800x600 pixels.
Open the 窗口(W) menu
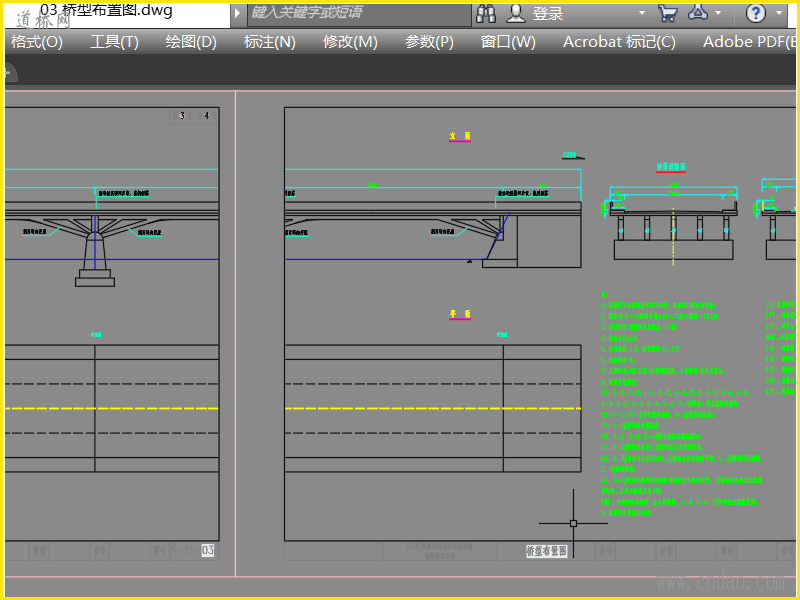(508, 42)
